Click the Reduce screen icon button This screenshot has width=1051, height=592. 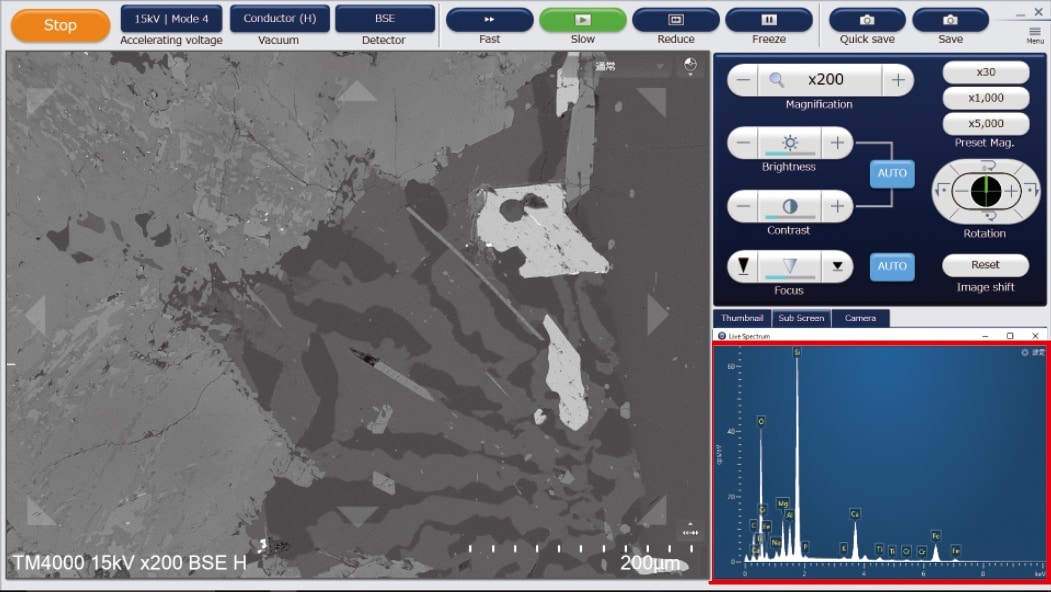675,20
